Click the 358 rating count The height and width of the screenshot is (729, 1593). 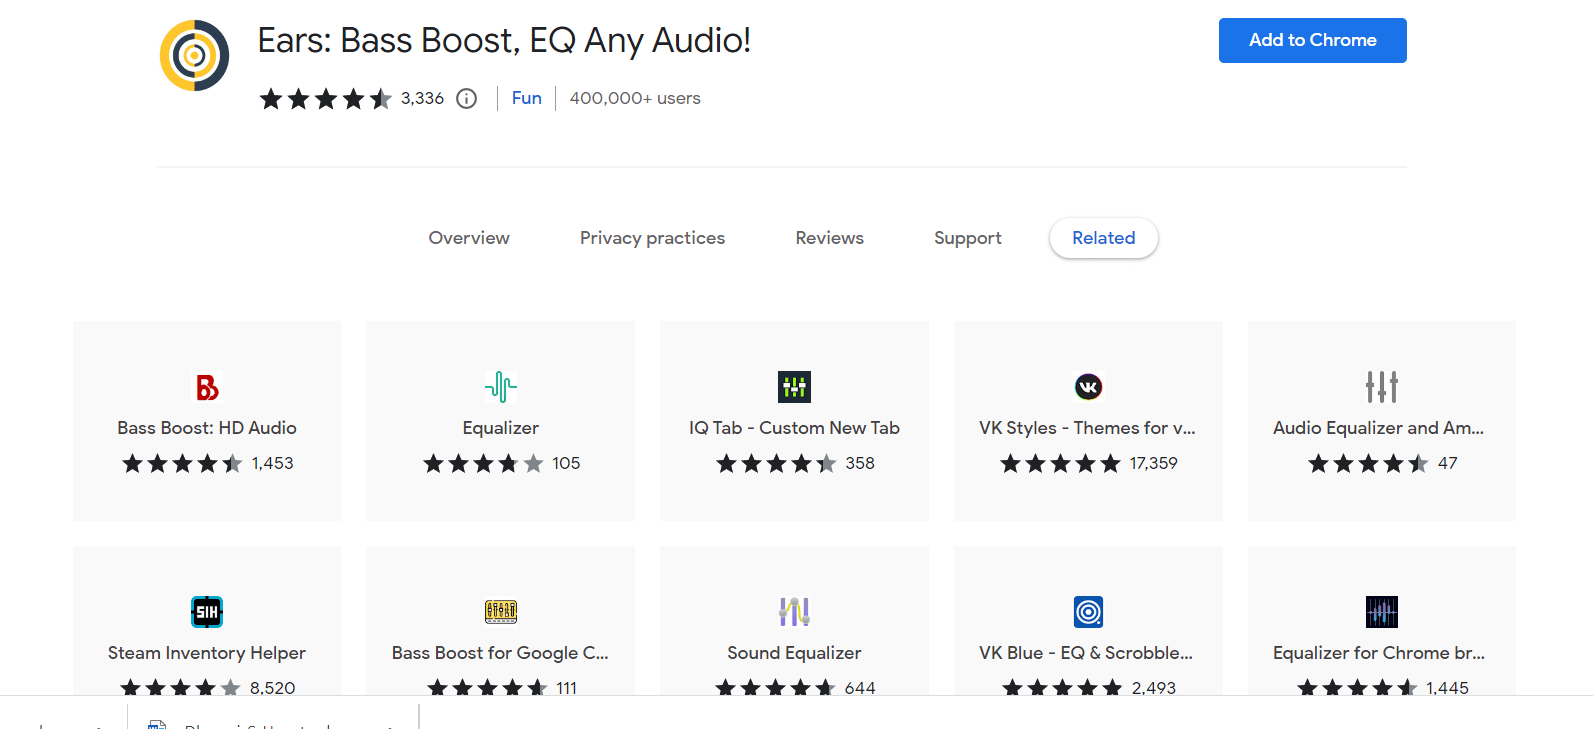pyautogui.click(x=860, y=463)
